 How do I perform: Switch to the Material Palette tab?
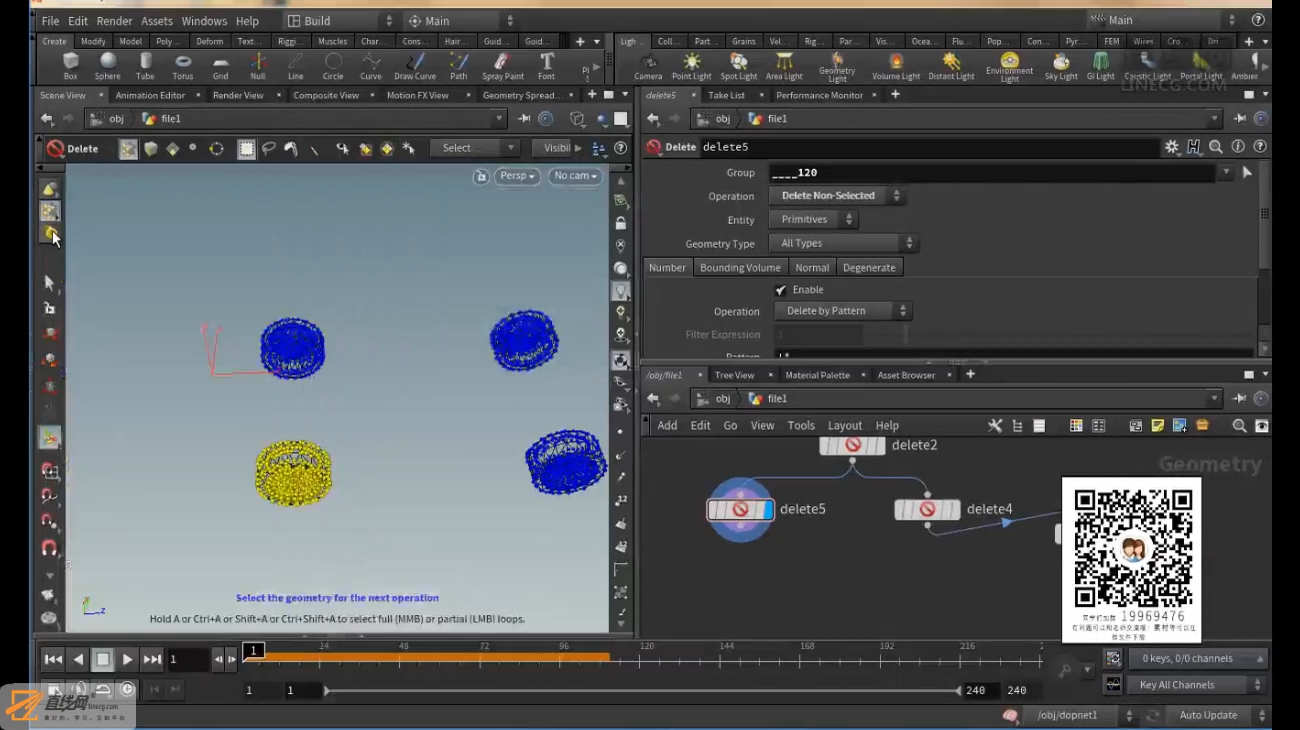pyautogui.click(x=817, y=375)
